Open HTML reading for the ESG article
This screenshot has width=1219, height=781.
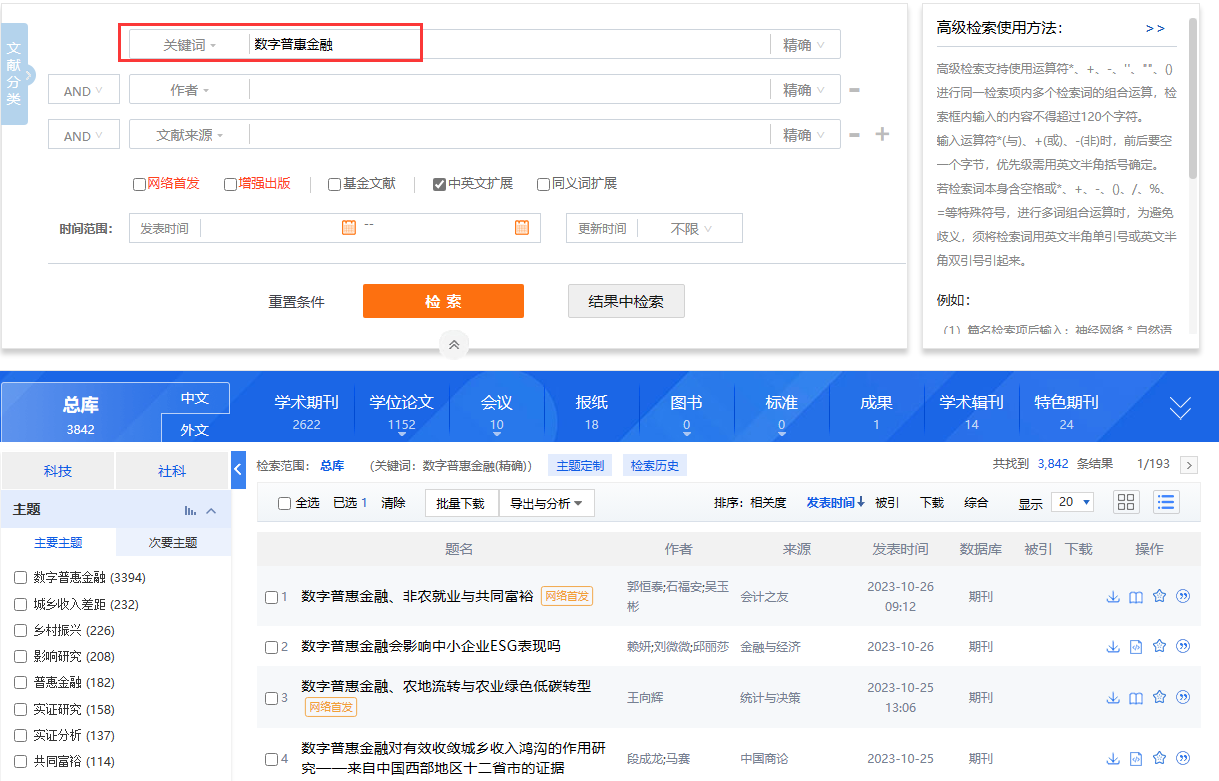[x=1136, y=647]
